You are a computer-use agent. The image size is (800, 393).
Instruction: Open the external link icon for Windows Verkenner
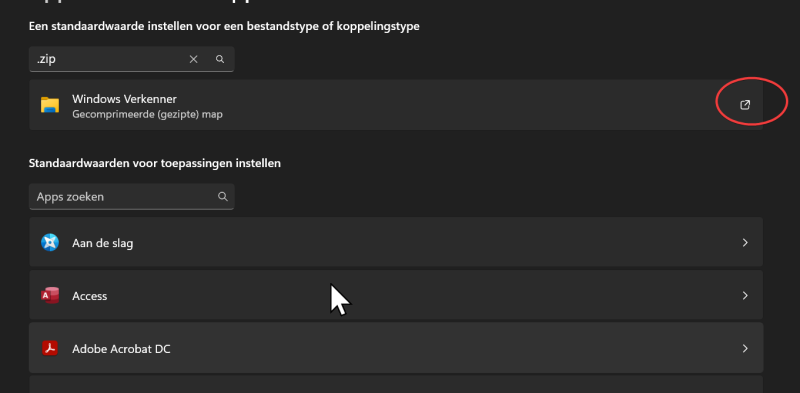click(745, 105)
